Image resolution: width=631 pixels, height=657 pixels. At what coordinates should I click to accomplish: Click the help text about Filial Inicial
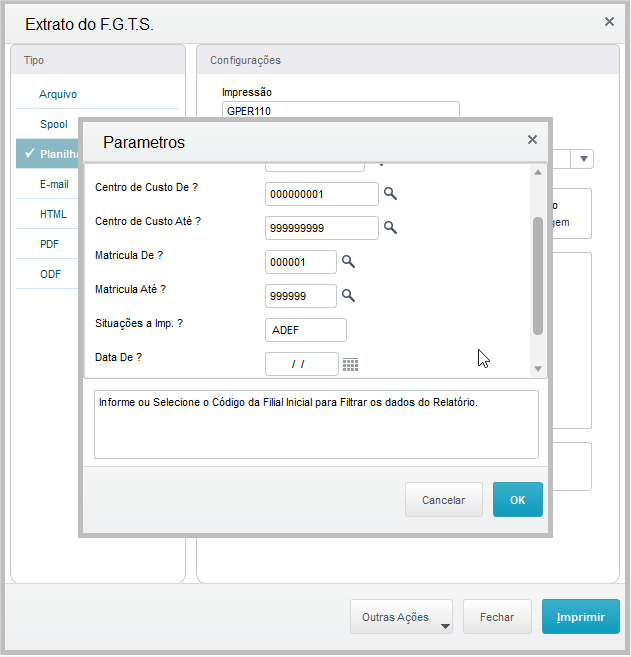coord(288,402)
